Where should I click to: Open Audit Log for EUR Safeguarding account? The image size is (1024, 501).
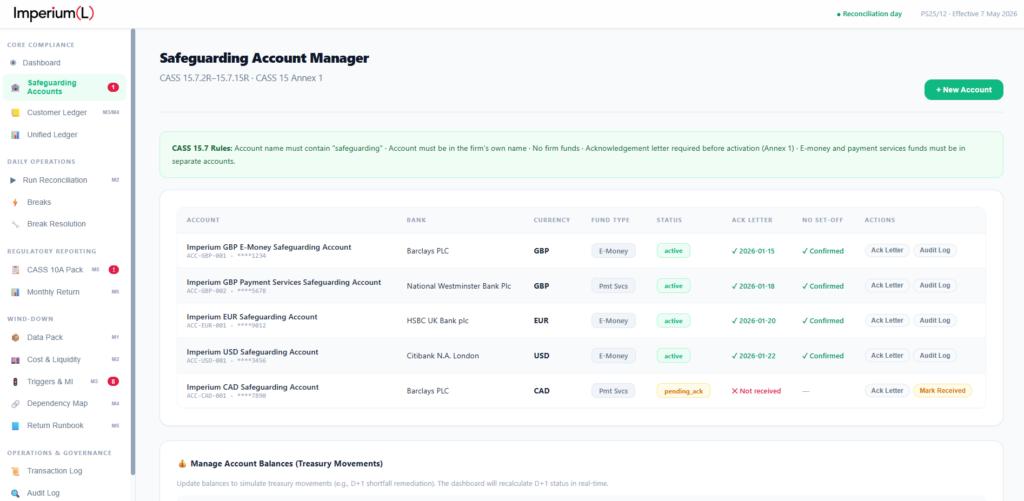(x=935, y=321)
